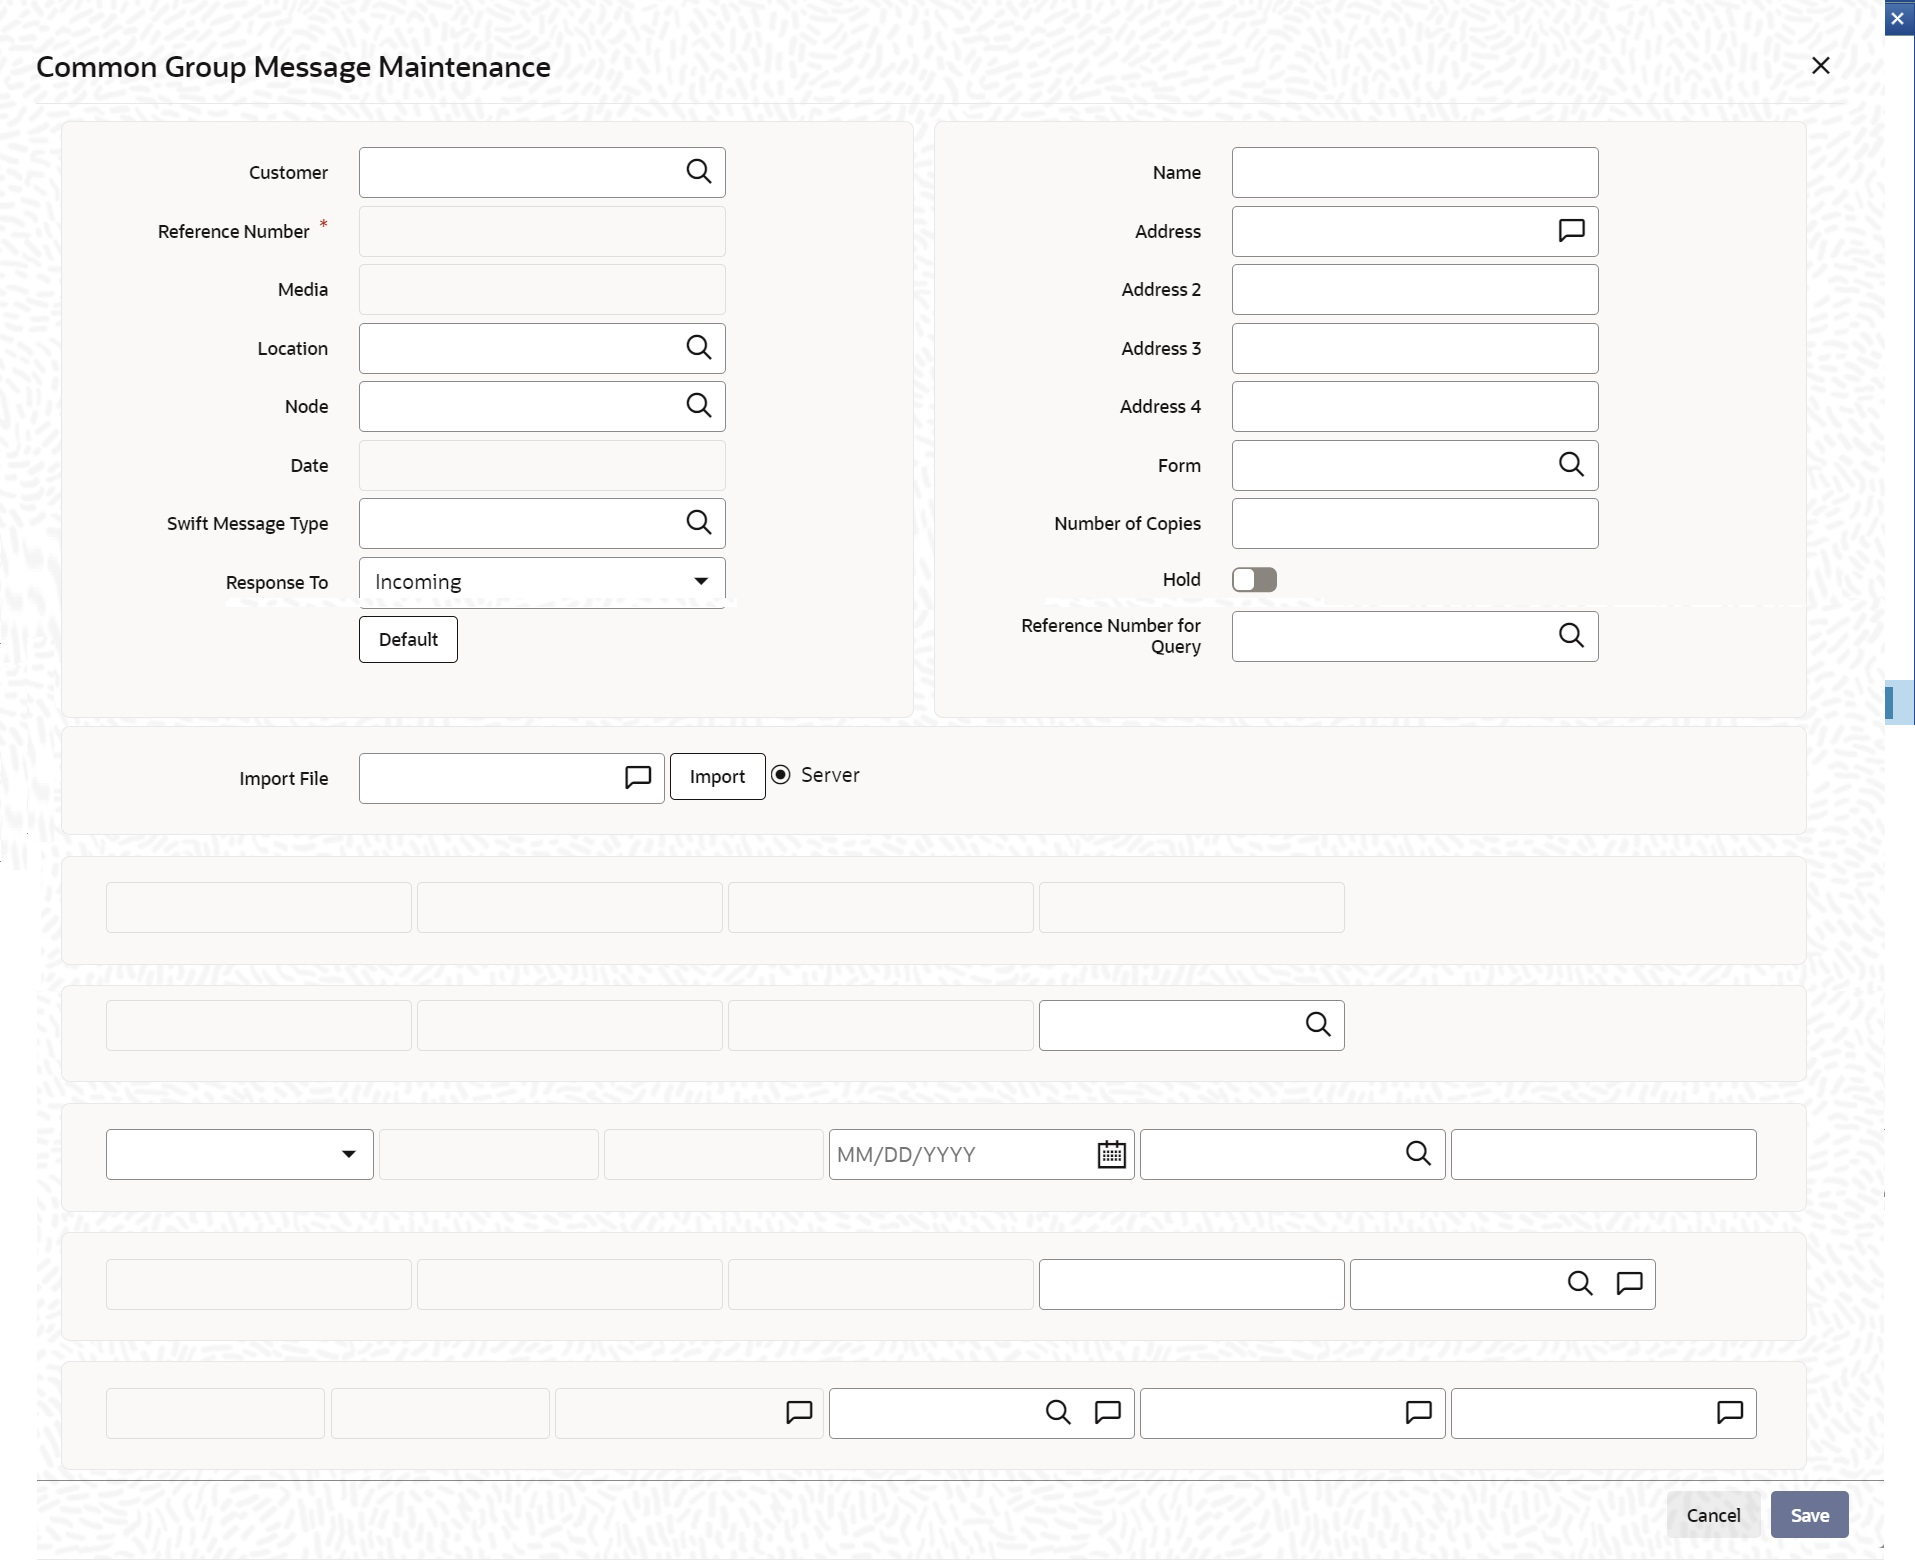This screenshot has height=1561, width=1915.
Task: Open Customer lookup search icon
Action: click(699, 172)
